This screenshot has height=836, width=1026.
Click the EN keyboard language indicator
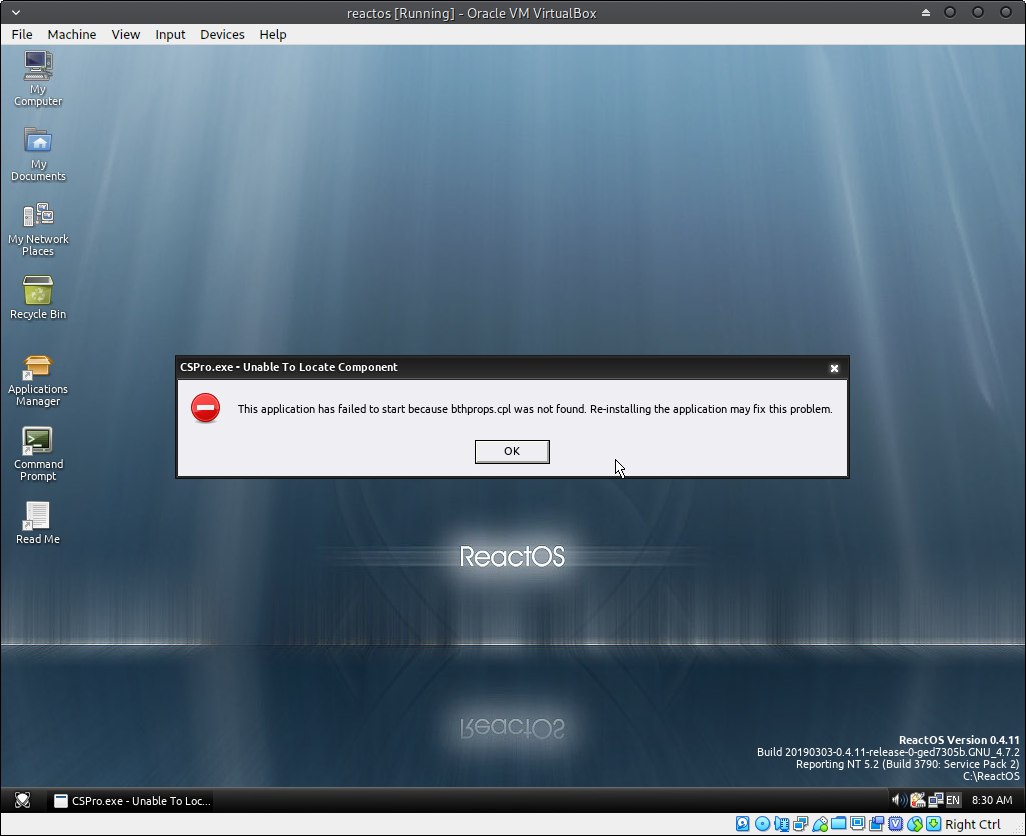pos(953,800)
